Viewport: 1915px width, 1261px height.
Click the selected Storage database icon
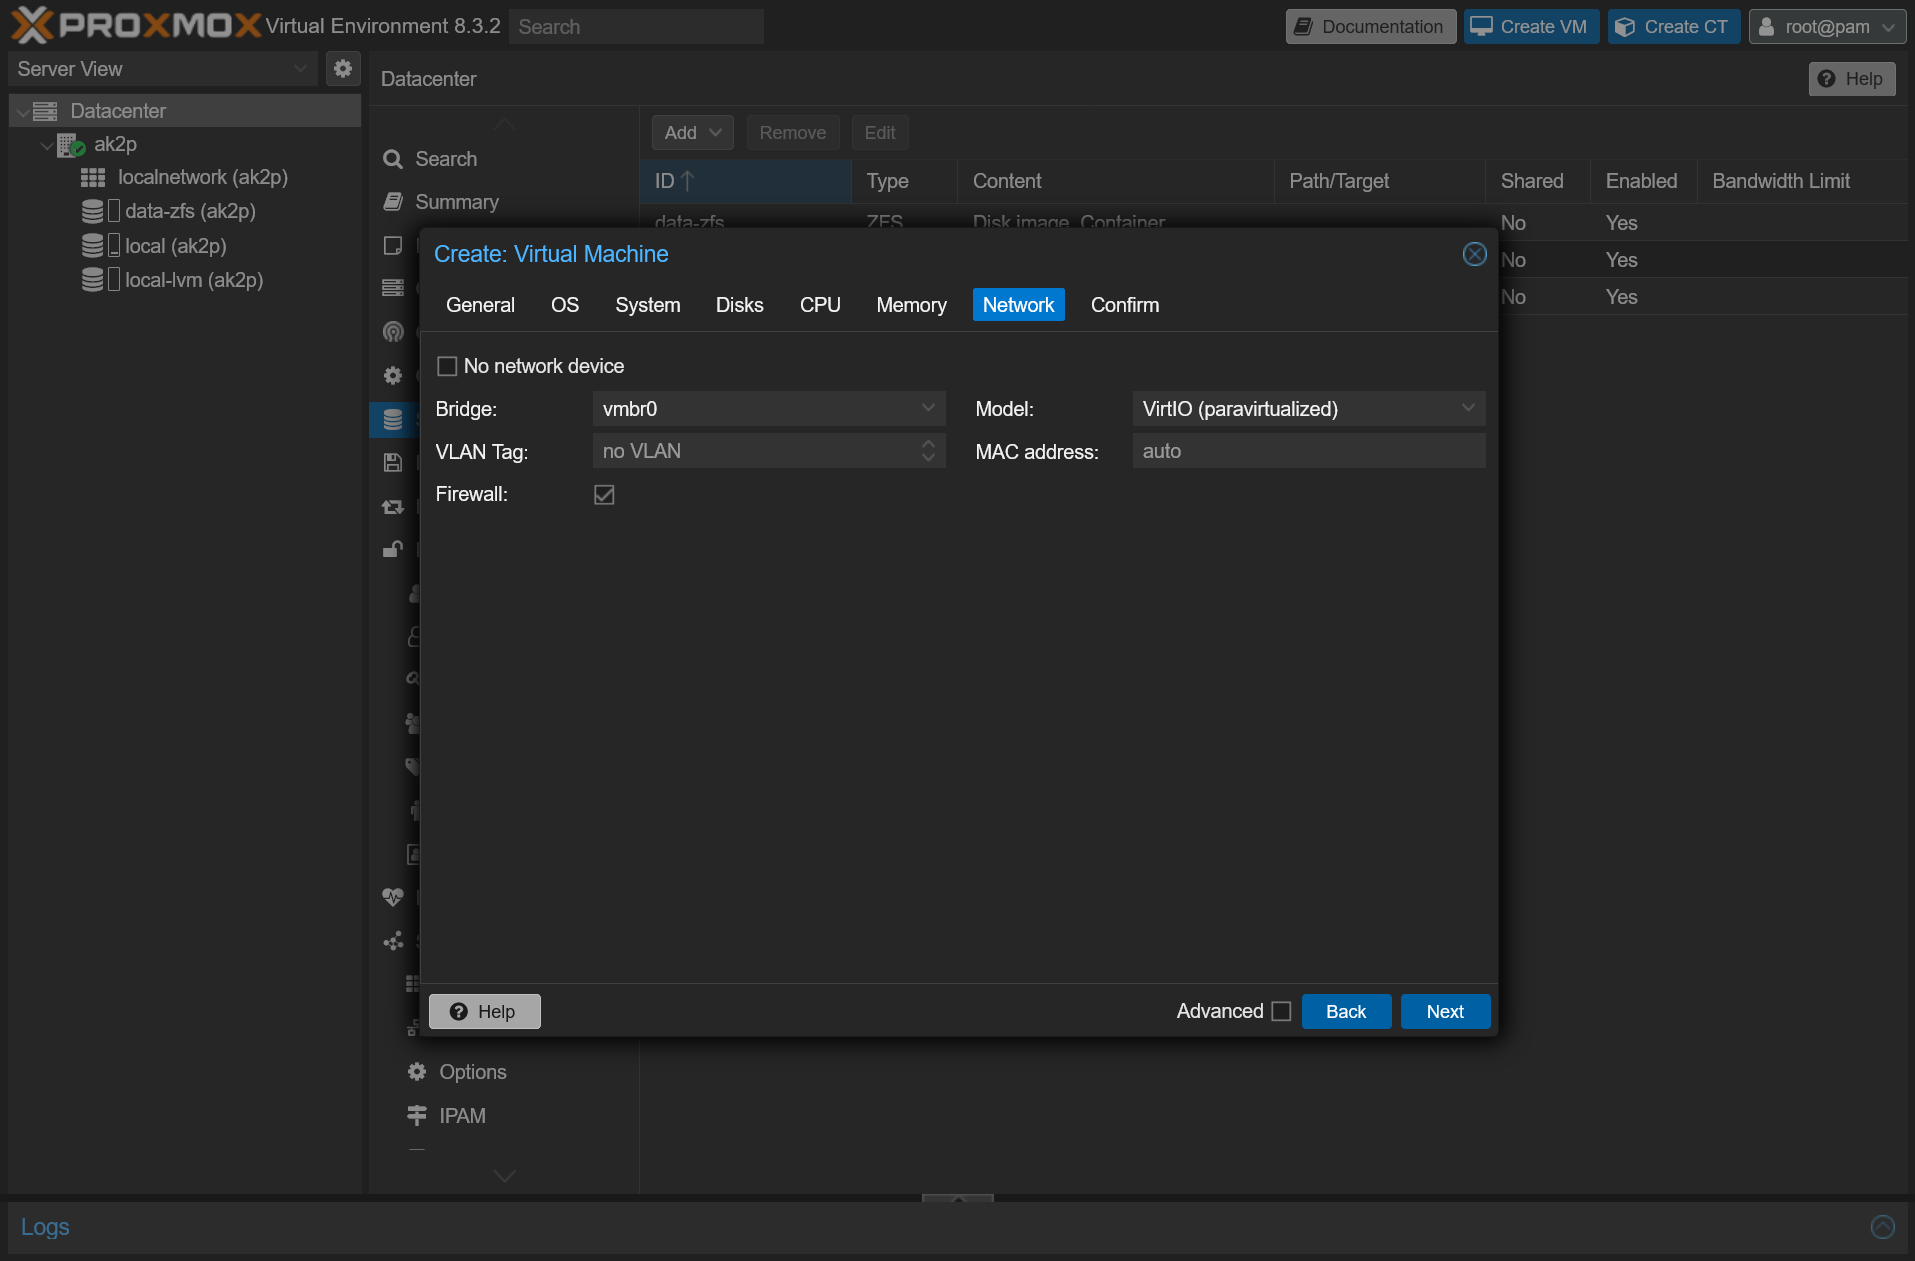click(x=393, y=420)
